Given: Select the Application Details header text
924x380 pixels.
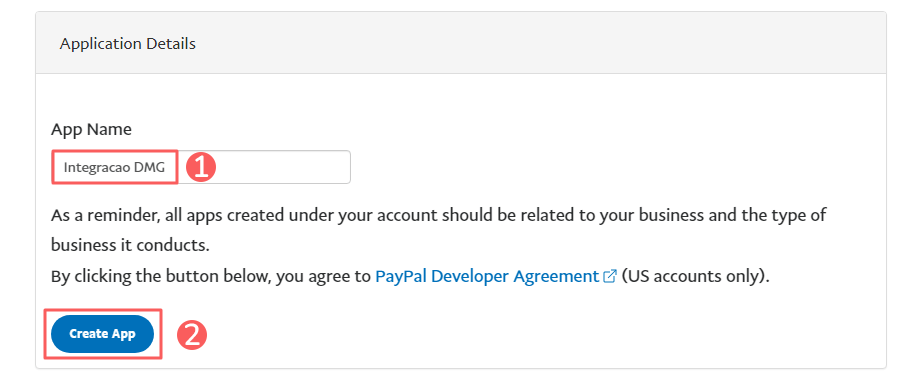Looking at the screenshot, I should click(128, 44).
